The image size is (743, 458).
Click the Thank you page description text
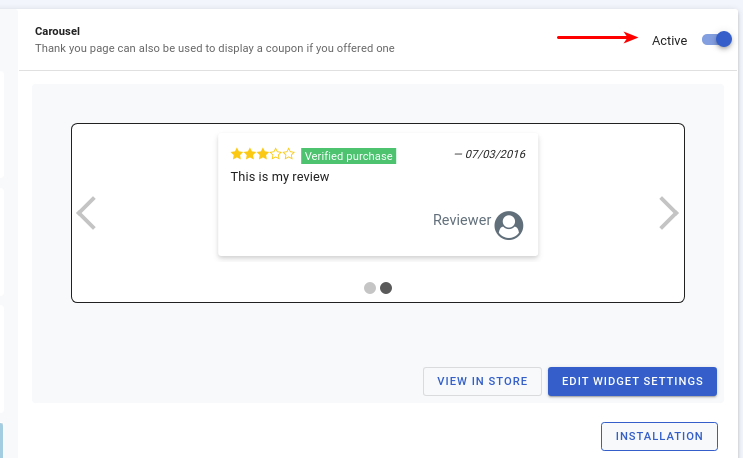pyautogui.click(x=215, y=48)
